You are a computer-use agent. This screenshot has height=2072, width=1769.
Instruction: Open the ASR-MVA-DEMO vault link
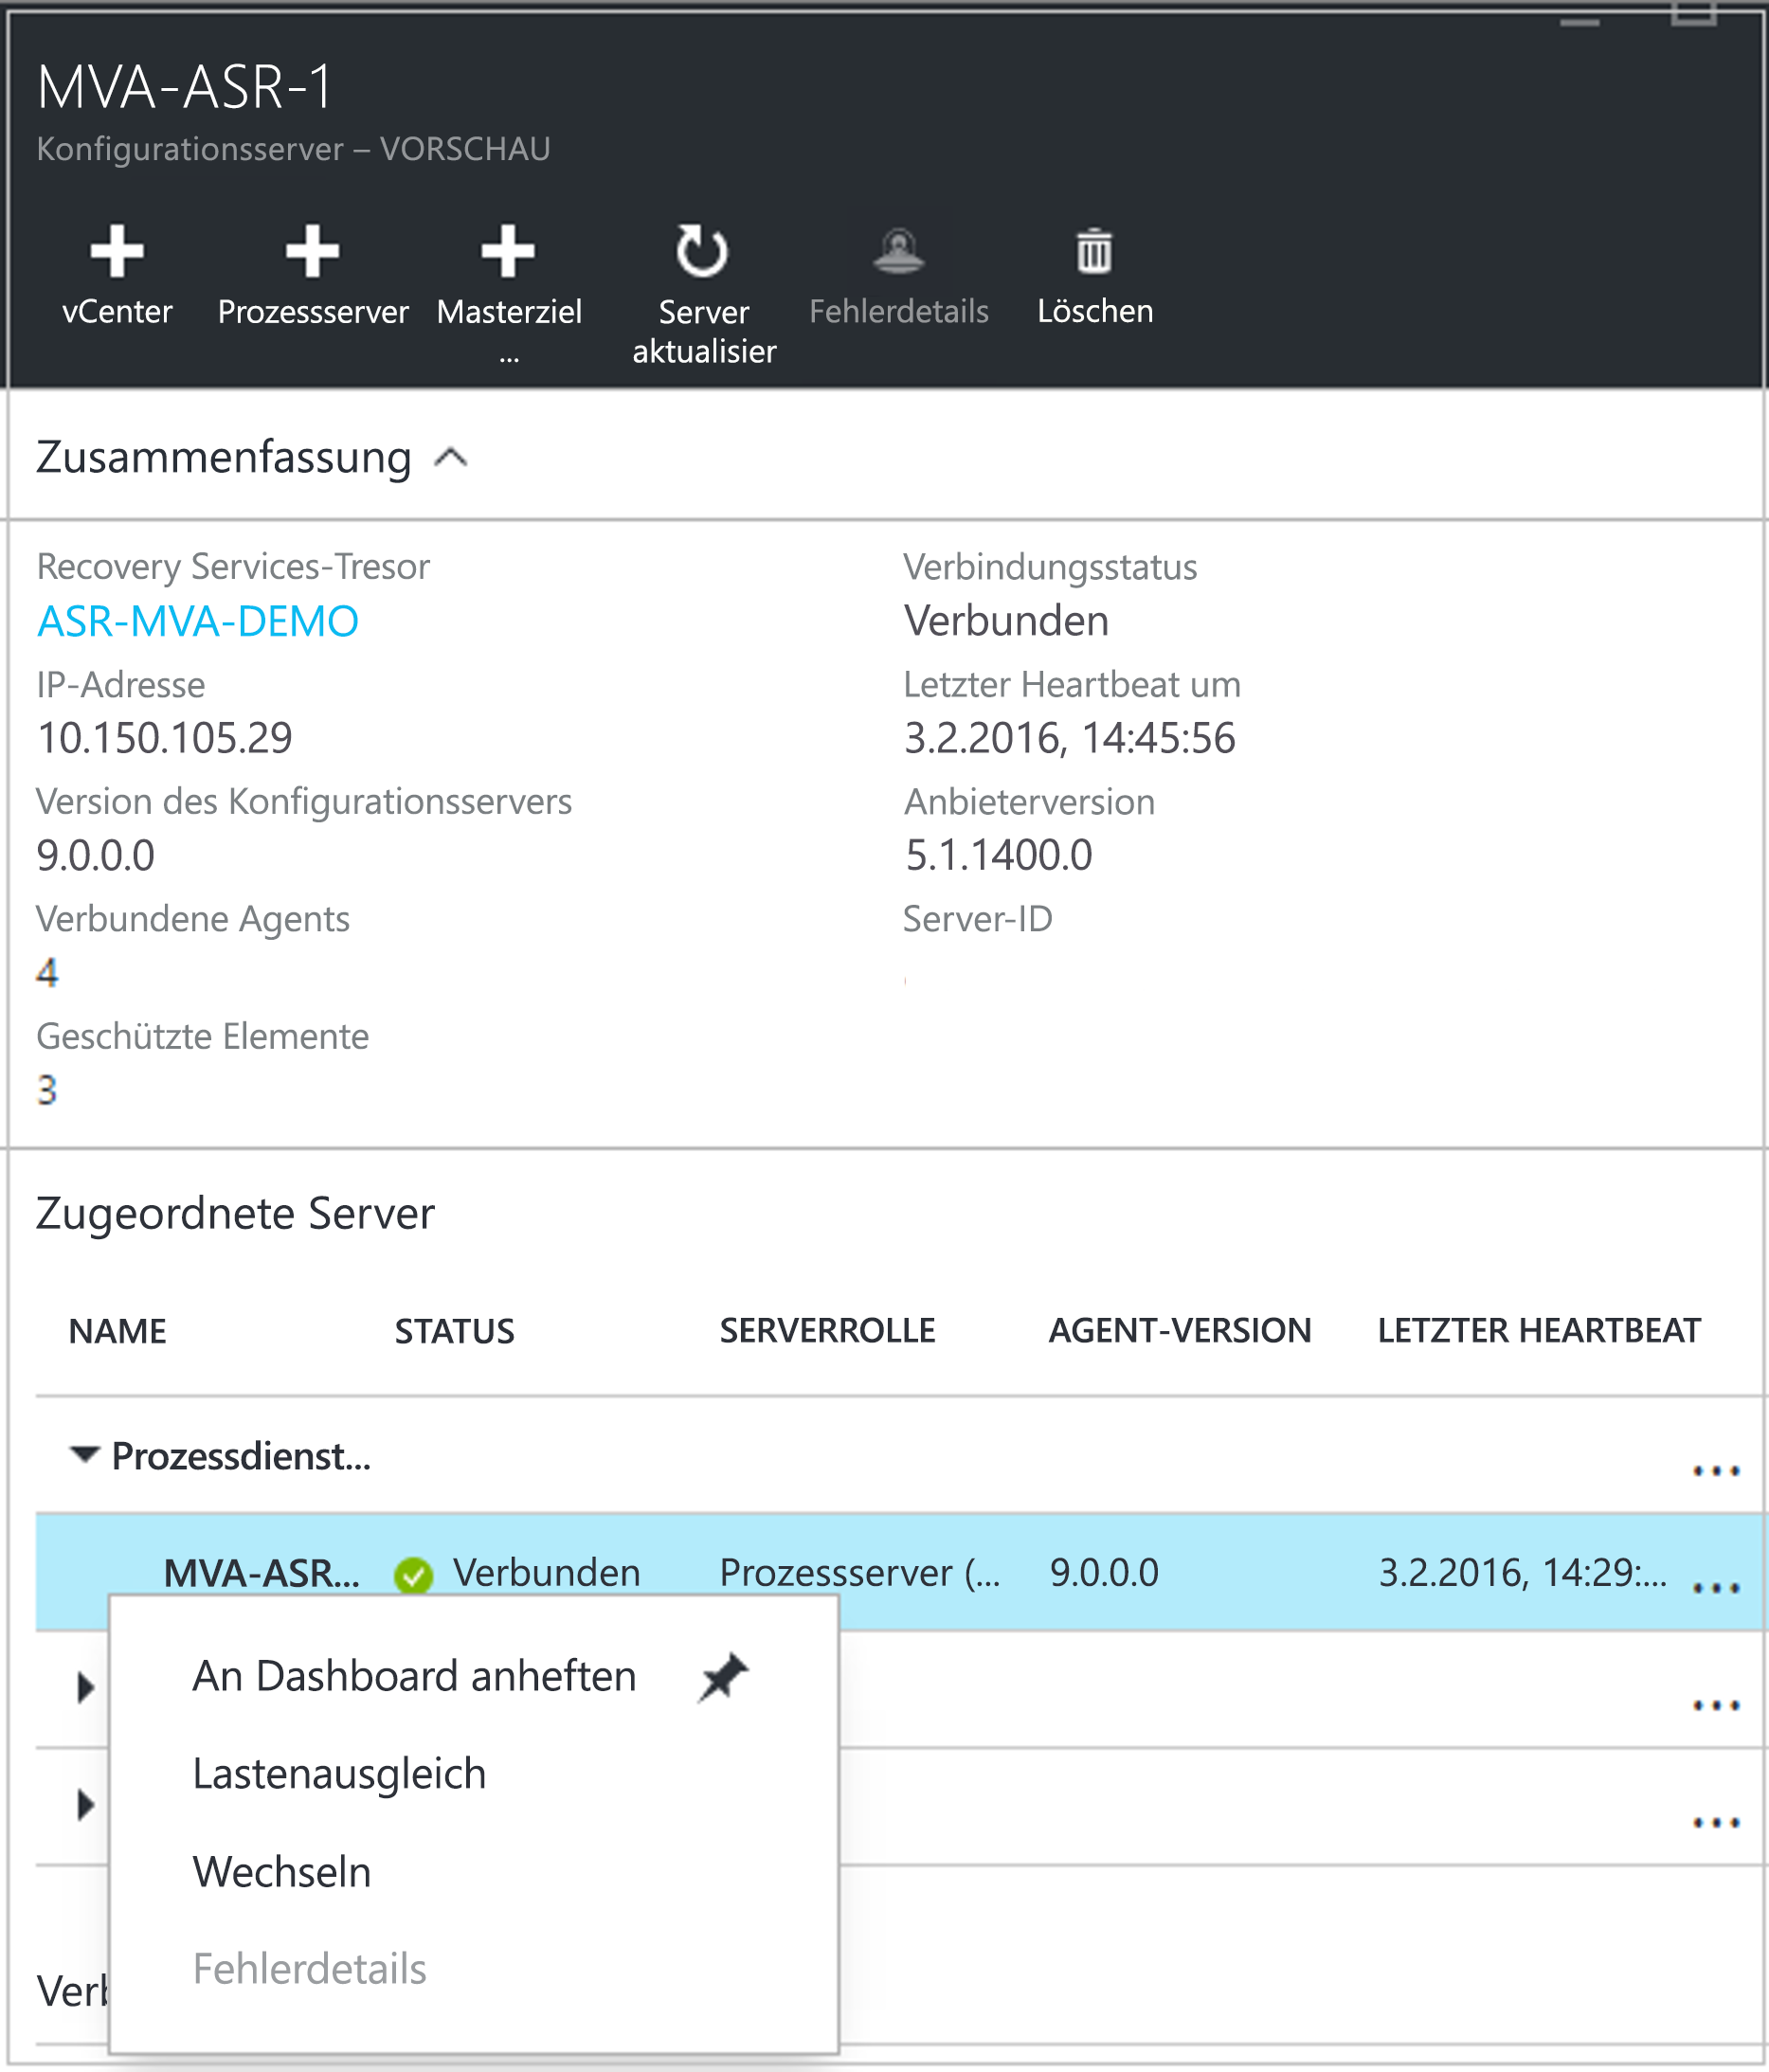coord(197,621)
